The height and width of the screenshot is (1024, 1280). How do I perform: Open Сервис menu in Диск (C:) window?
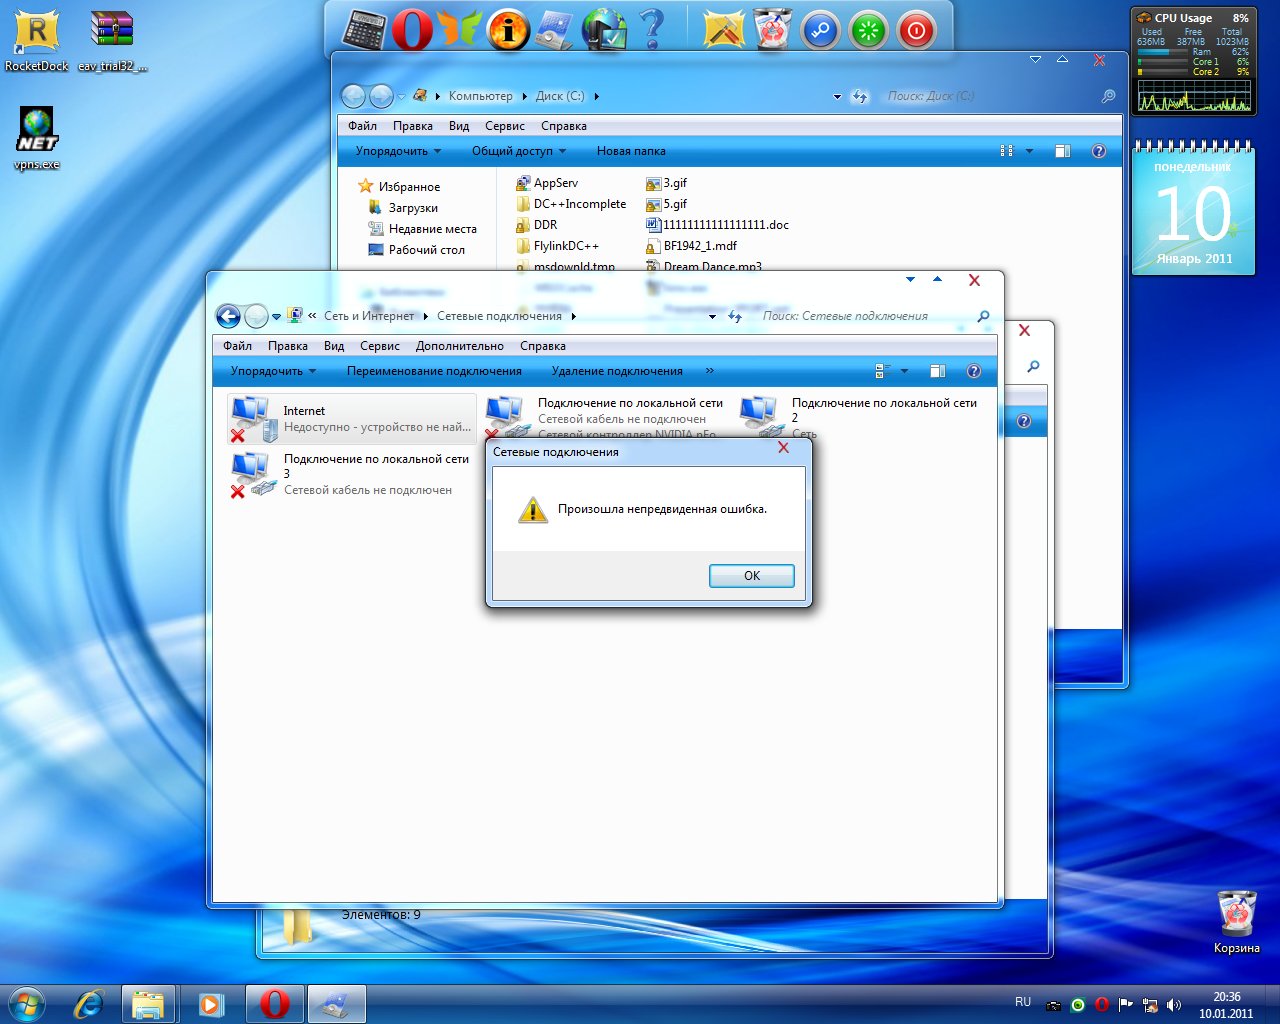[504, 126]
